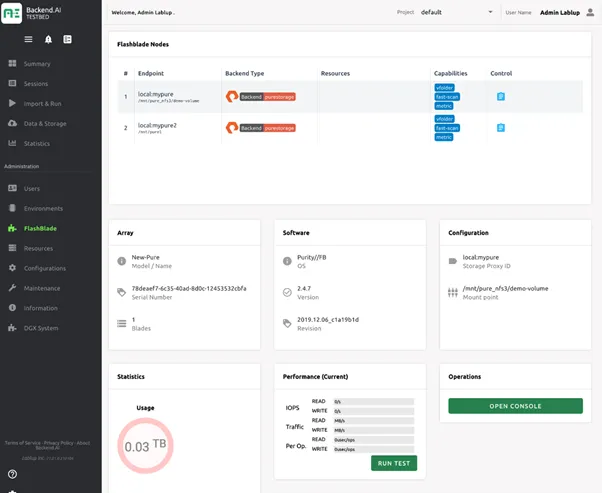The height and width of the screenshot is (493, 602).
Task: Open the Project default dropdown
Action: coord(456,12)
